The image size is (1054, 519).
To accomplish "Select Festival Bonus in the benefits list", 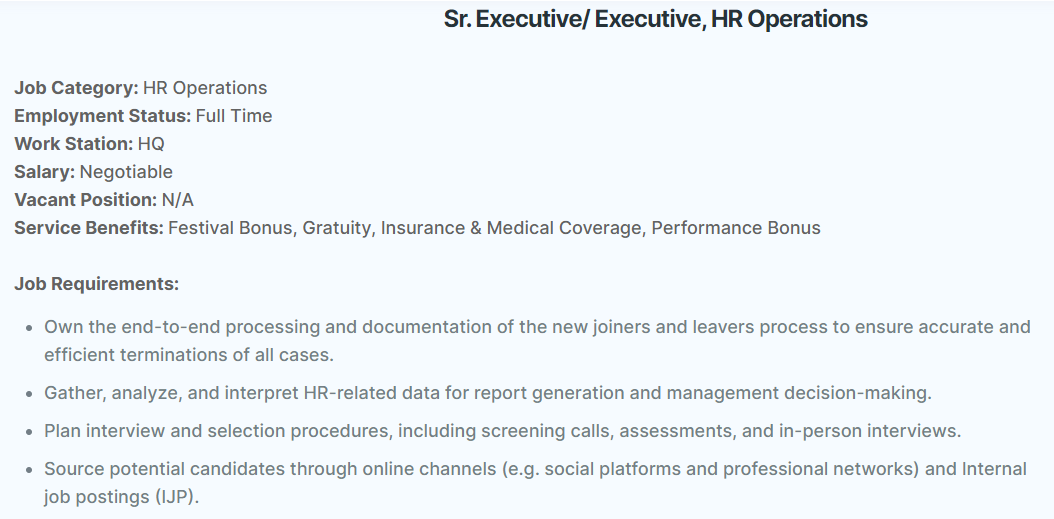I will click(230, 228).
